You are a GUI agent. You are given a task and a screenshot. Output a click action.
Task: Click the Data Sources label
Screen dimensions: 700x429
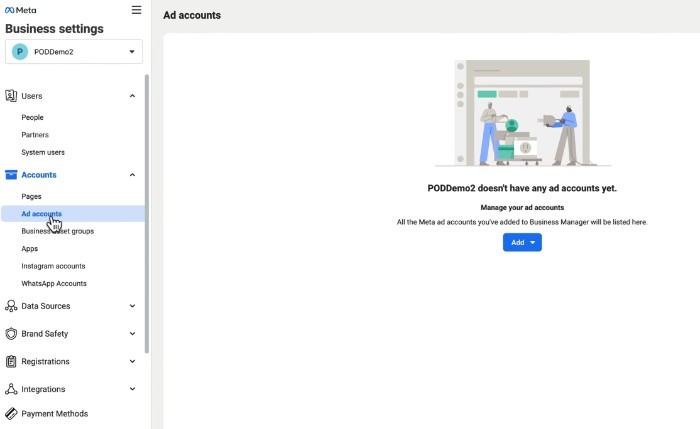[x=46, y=306]
